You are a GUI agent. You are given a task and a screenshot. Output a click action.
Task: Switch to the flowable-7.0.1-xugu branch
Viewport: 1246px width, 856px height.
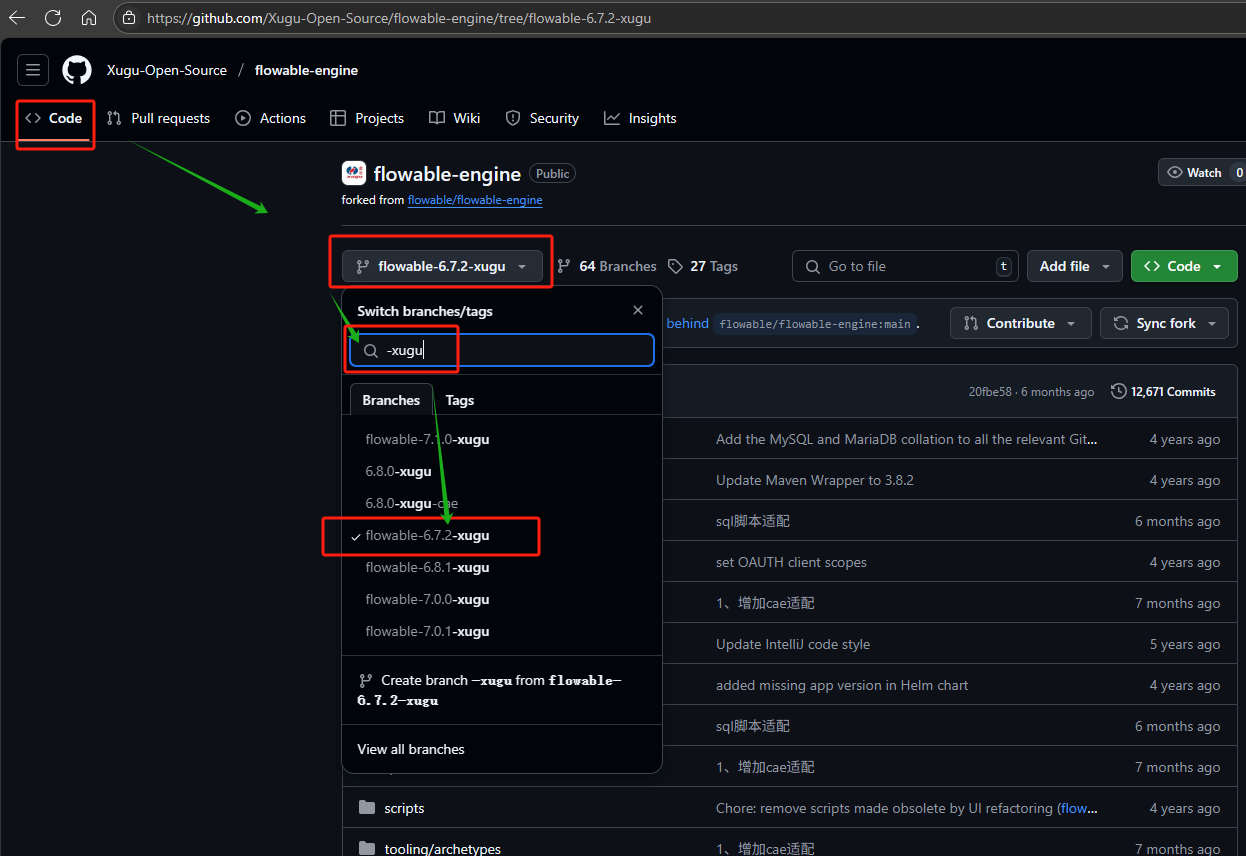pos(427,632)
